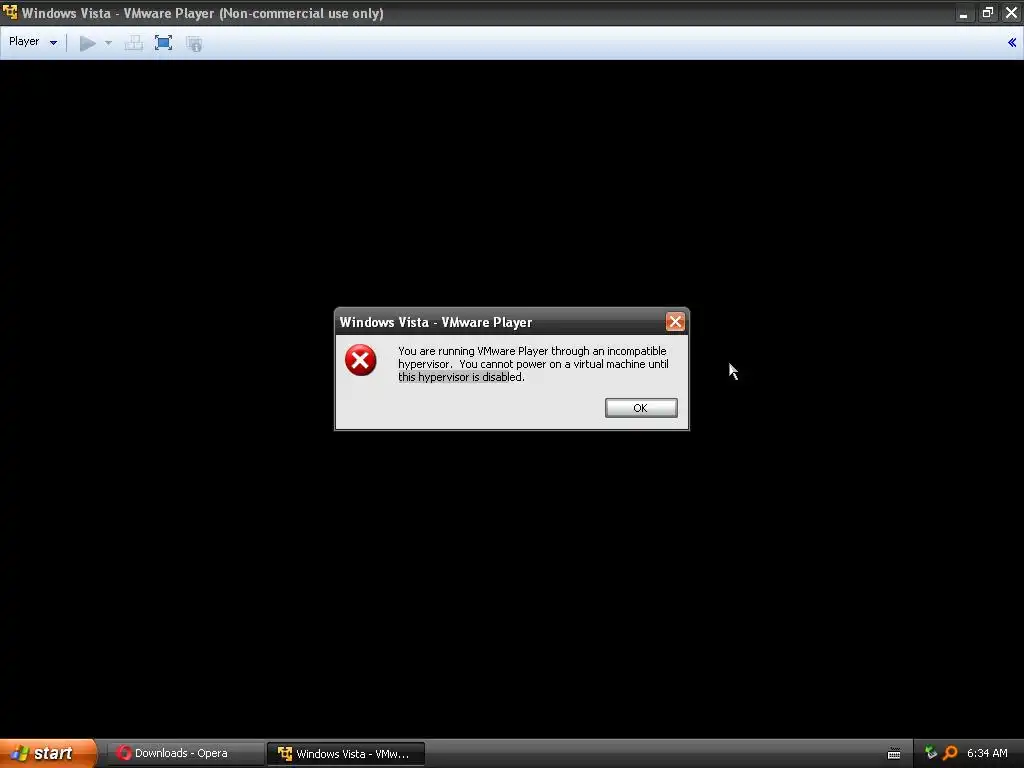Close the Windows Vista - VMware Player error dialog
Image resolution: width=1024 pixels, height=768 pixels.
point(675,321)
